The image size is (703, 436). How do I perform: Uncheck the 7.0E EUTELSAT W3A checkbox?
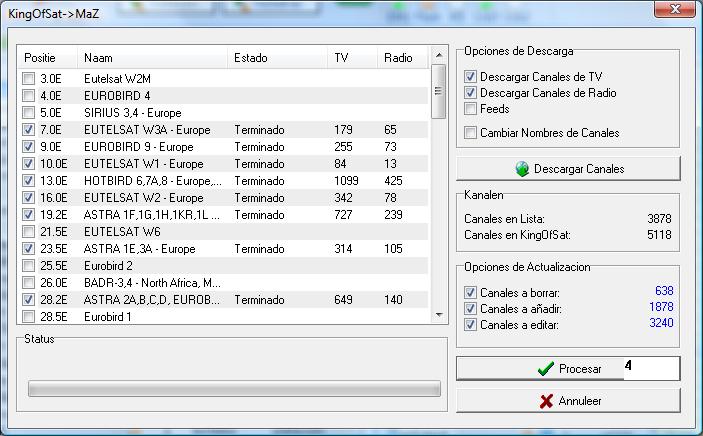(x=28, y=130)
